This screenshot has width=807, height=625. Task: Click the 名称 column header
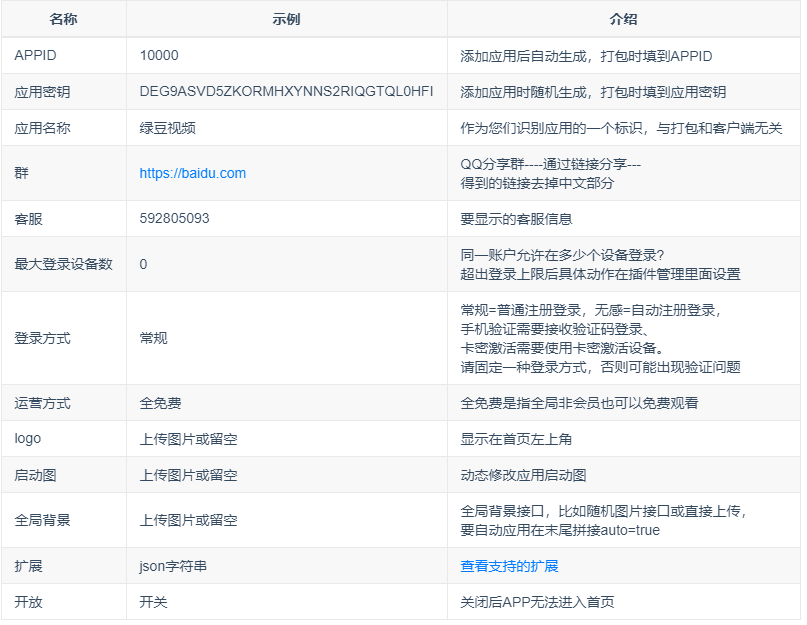coord(63,19)
